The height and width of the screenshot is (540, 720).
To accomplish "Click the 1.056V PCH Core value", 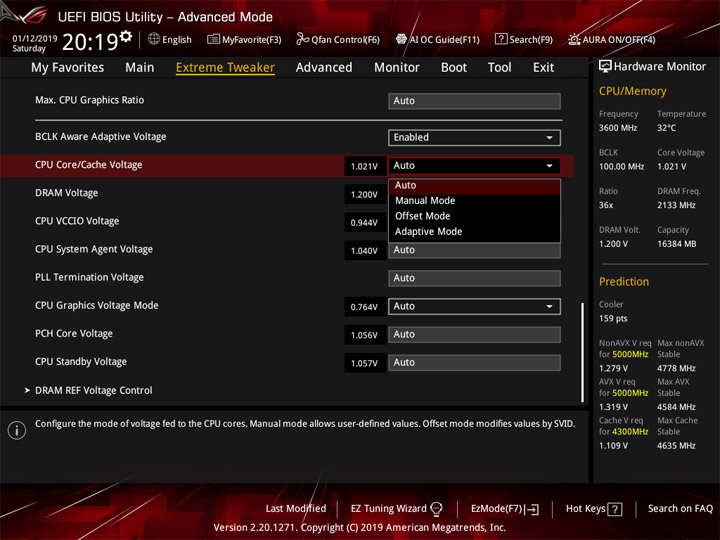I will pyautogui.click(x=365, y=335).
